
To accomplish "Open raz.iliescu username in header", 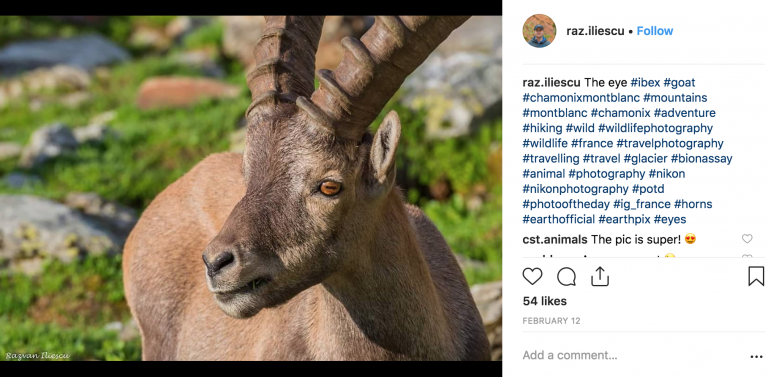I will (x=595, y=31).
